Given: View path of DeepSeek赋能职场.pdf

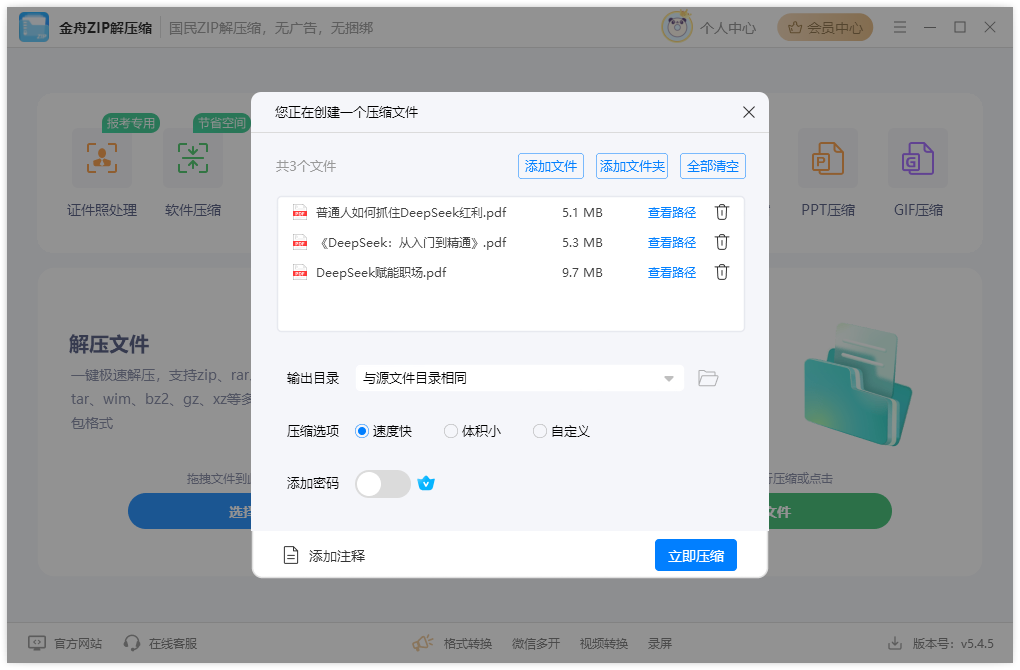Looking at the screenshot, I should (x=672, y=273).
